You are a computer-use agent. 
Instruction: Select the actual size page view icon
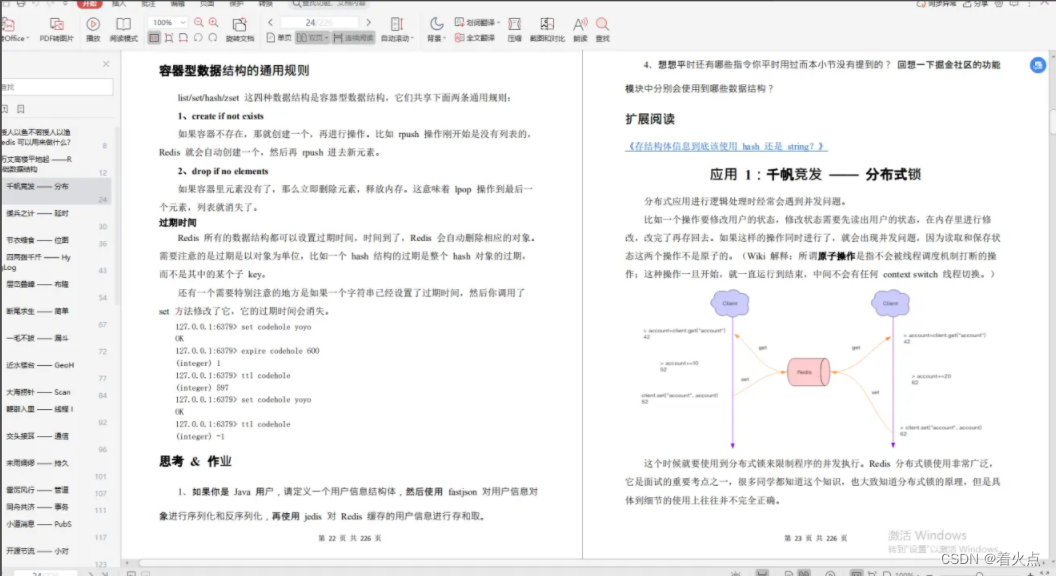coord(154,38)
